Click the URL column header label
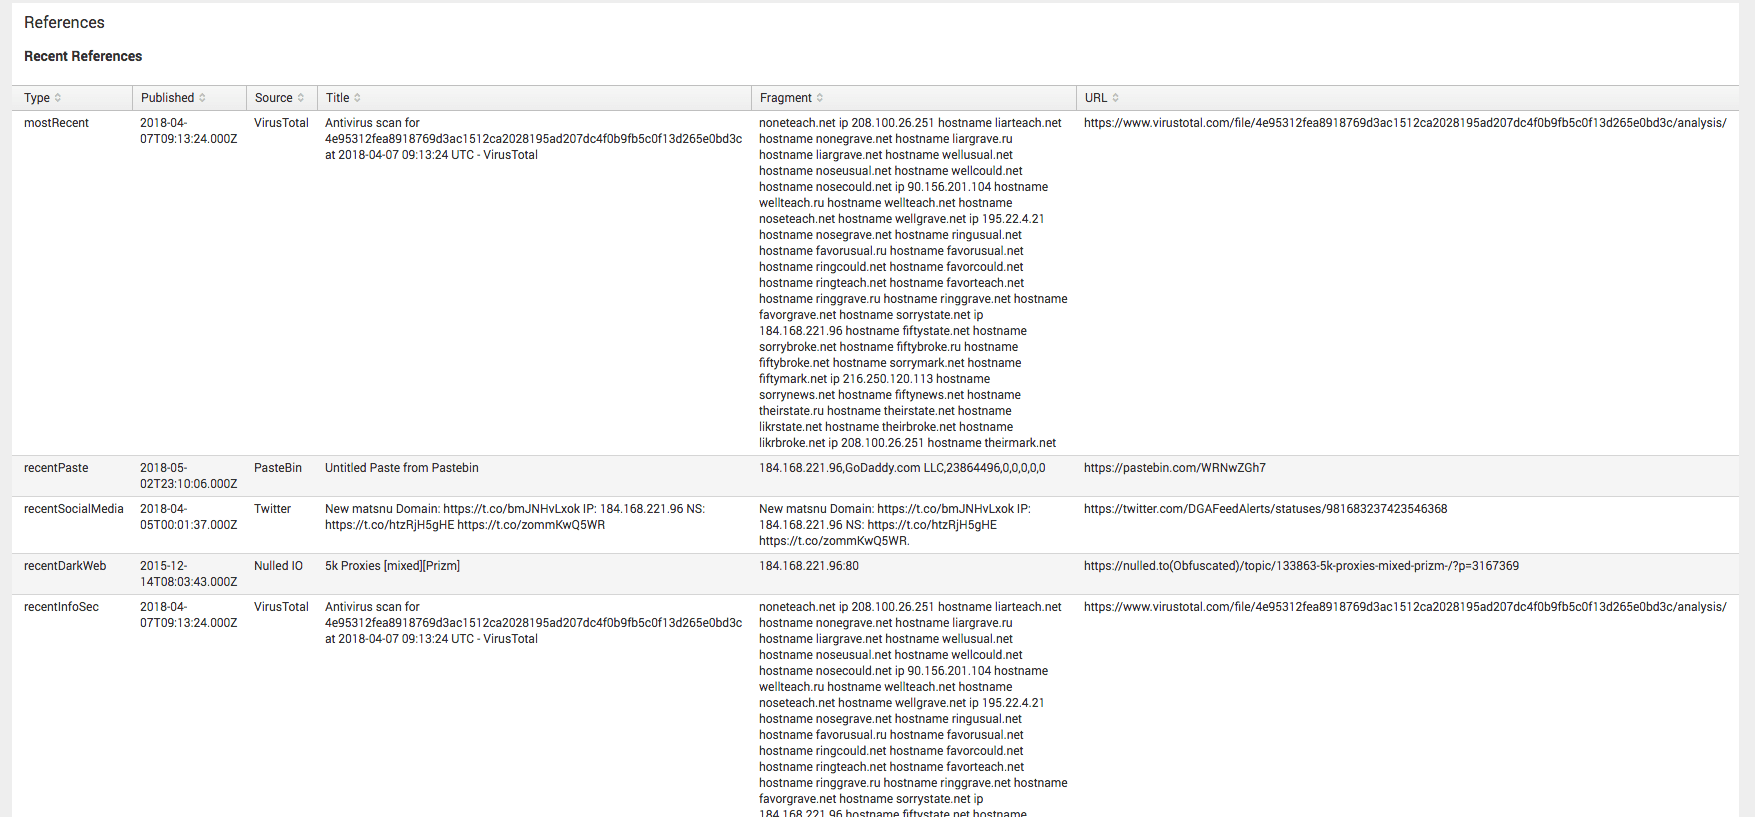The height and width of the screenshot is (817, 1755). pos(1095,98)
